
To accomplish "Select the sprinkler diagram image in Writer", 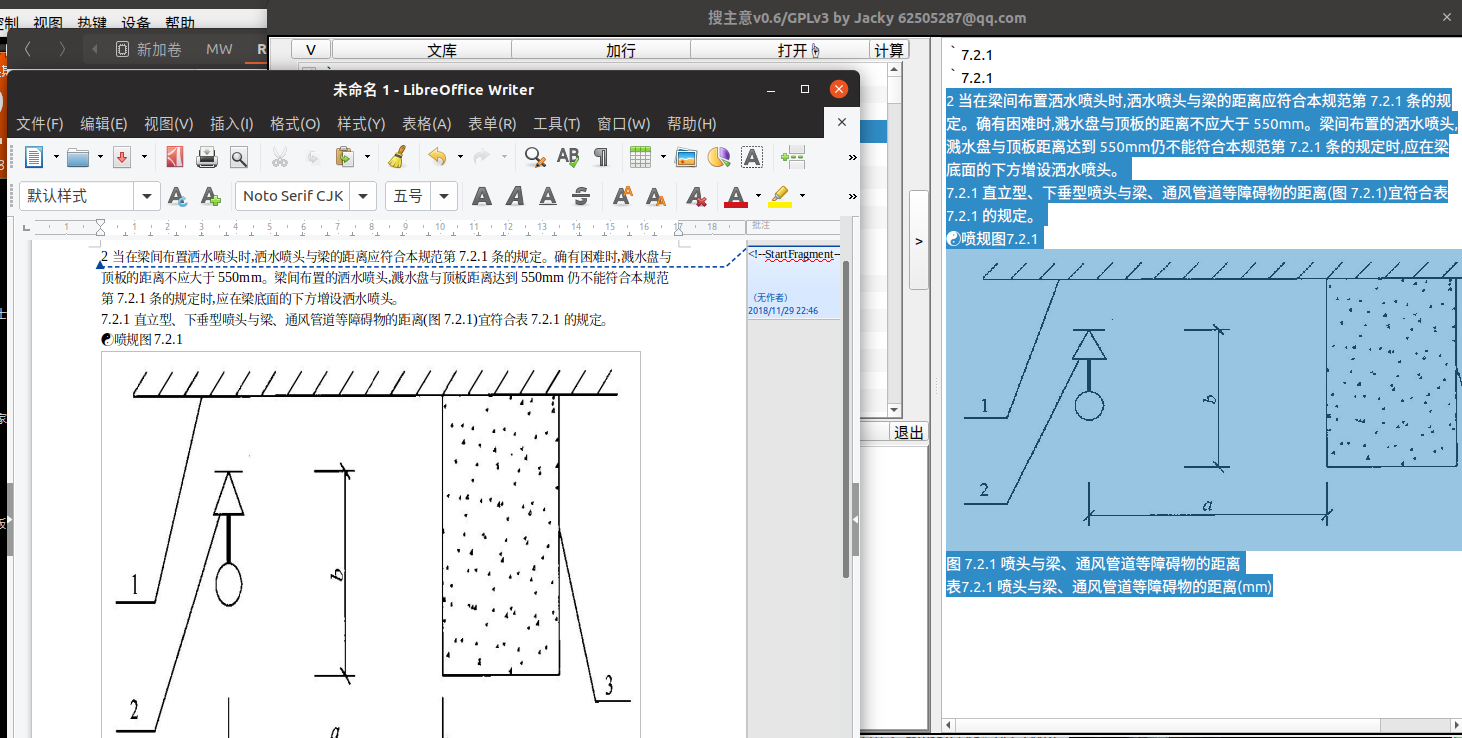I will [x=371, y=545].
